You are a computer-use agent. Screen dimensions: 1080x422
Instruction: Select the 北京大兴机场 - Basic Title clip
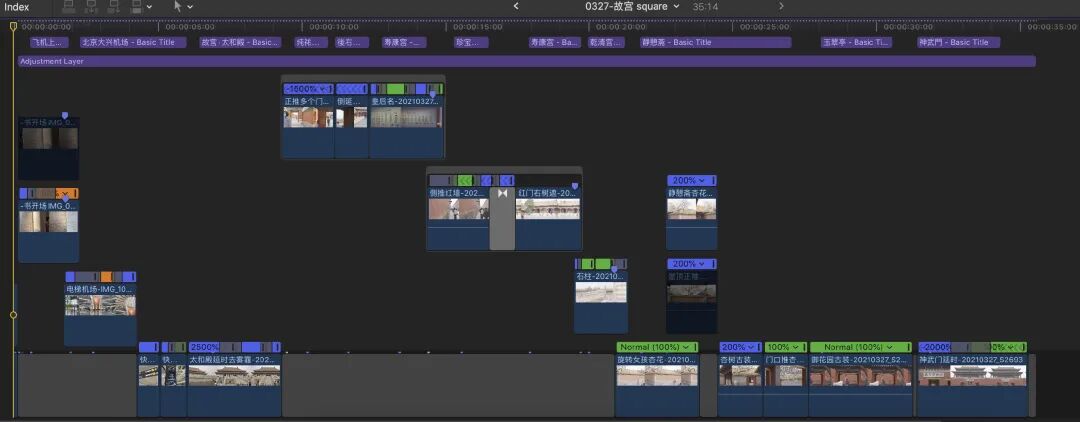point(133,42)
